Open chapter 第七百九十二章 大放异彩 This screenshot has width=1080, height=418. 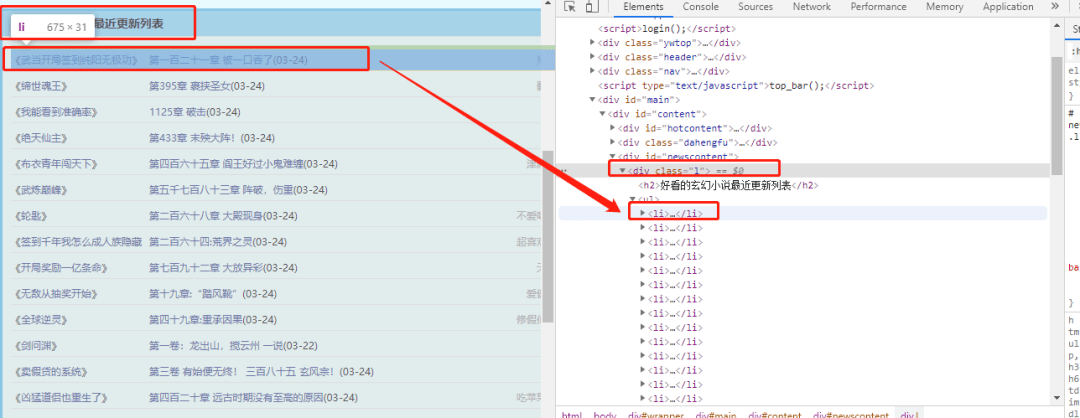coord(205,267)
